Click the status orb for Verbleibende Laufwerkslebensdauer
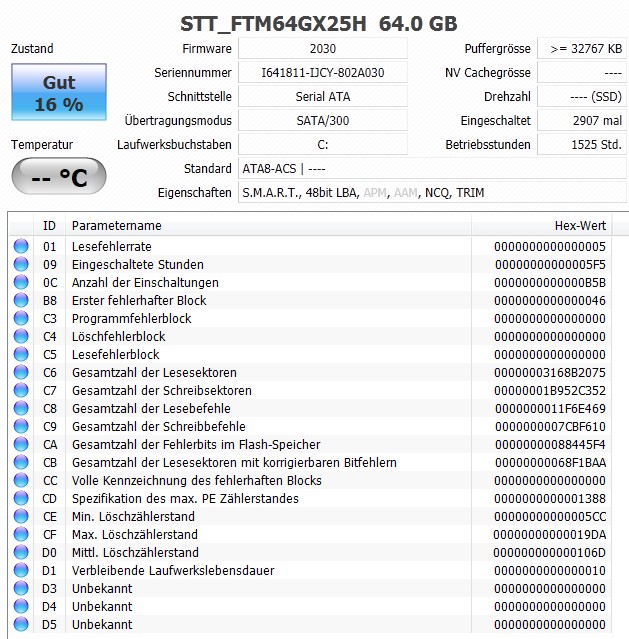The image size is (629, 639). click(x=21, y=570)
